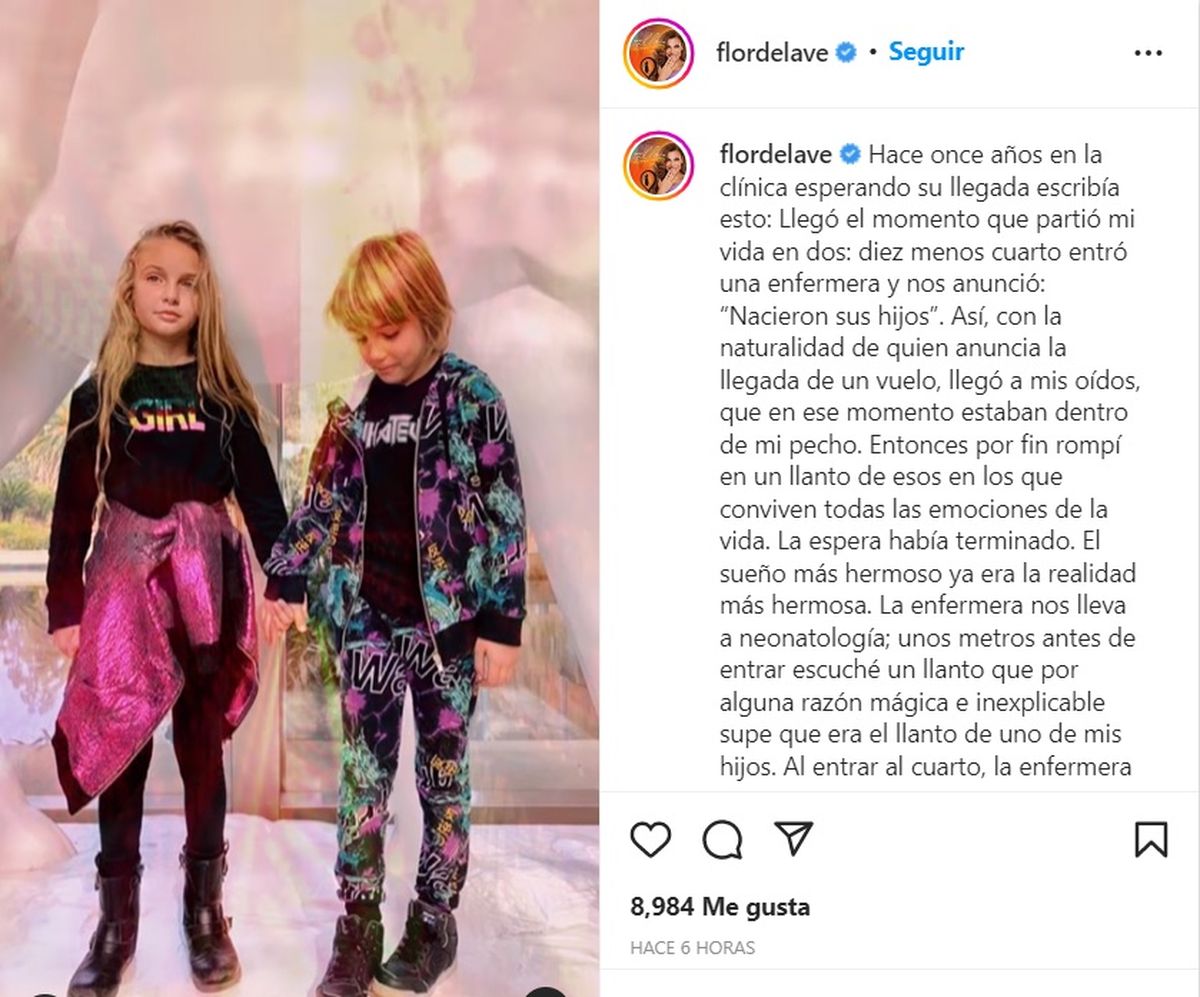
Task: Open the HACE 6 HORAS timestamp
Action: pos(692,947)
